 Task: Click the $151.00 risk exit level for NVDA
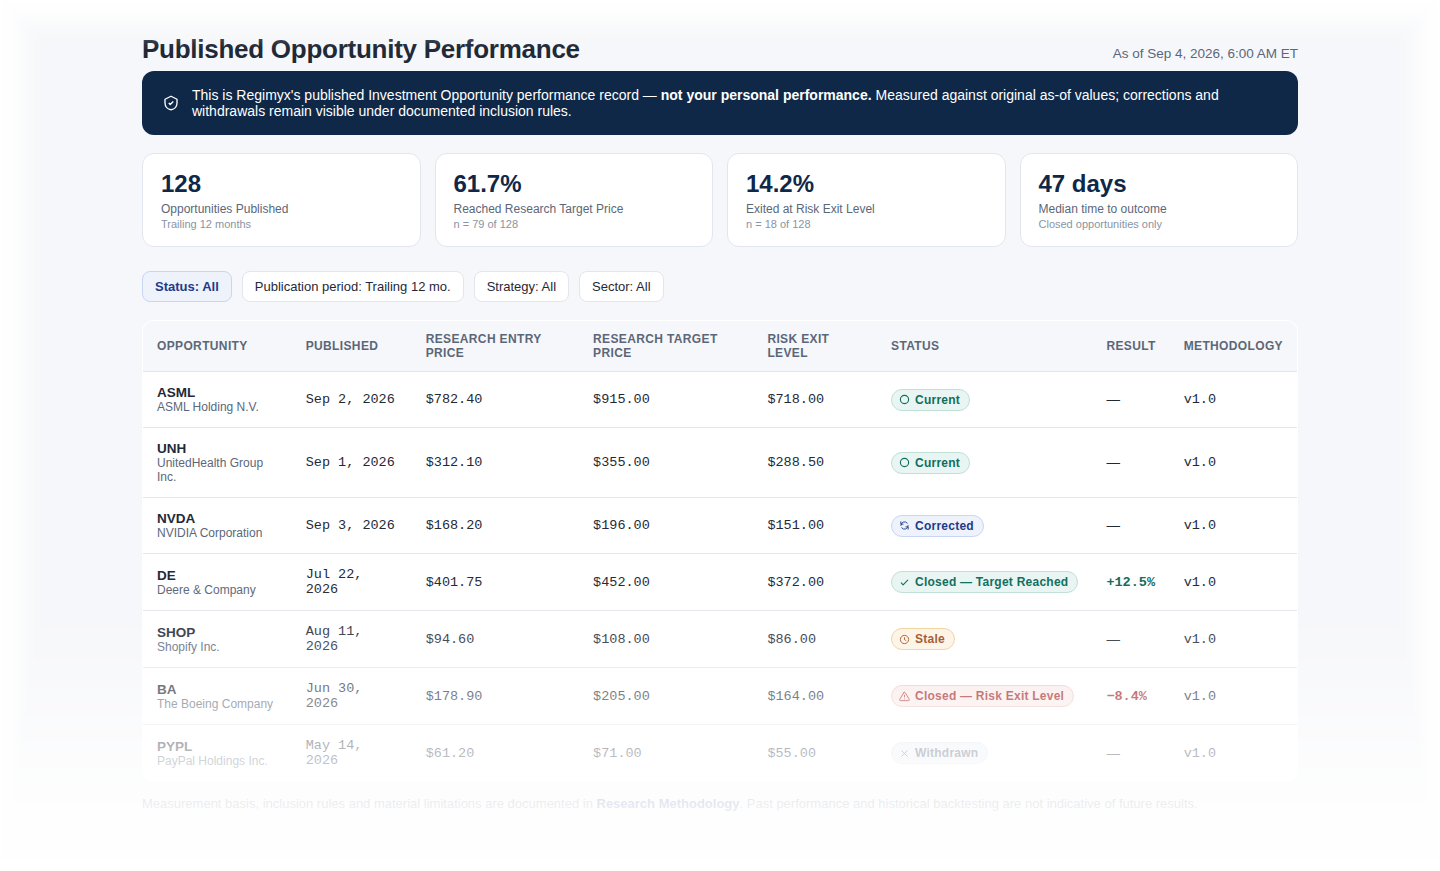point(796,525)
